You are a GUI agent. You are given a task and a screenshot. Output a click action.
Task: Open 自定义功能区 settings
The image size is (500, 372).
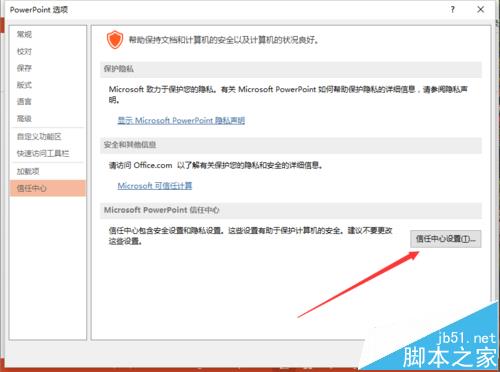click(39, 136)
